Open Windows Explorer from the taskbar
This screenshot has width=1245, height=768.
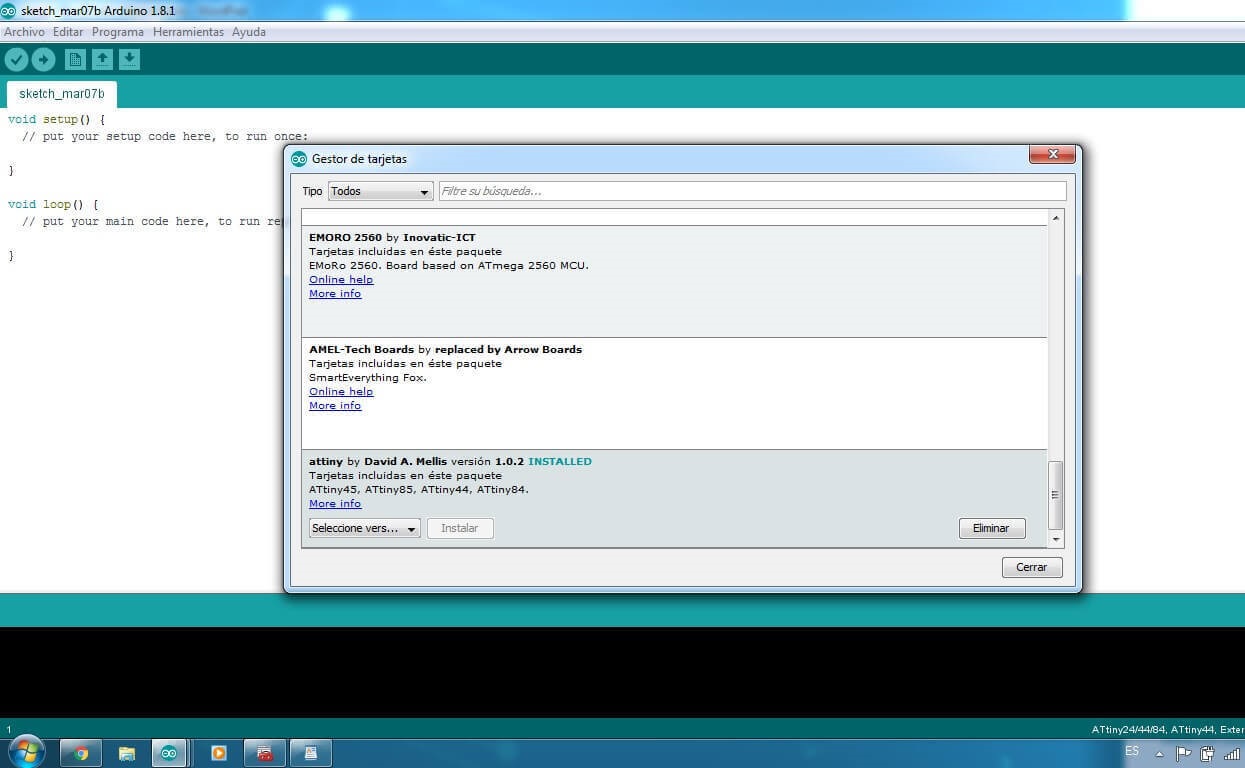pos(127,753)
